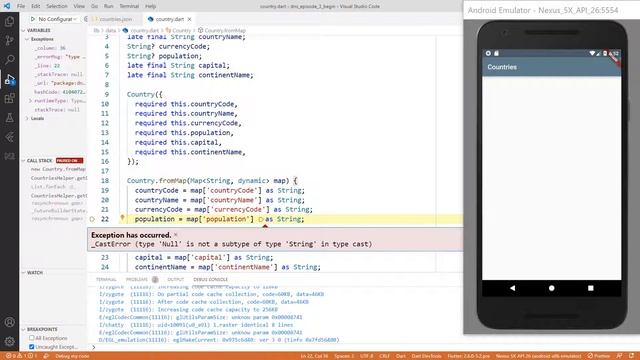Click the Flutter version status bar item
This screenshot has height=360, width=640.
pyautogui.click(x=468, y=356)
